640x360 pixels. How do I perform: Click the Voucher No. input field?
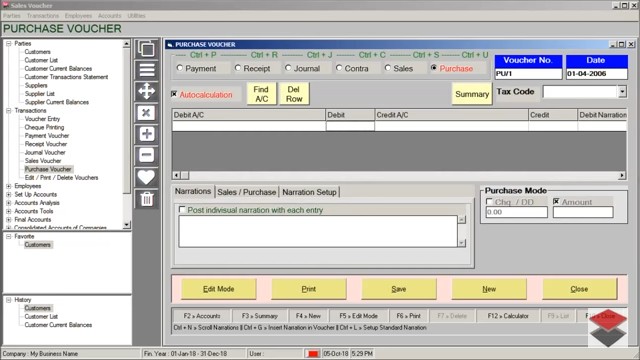tap(528, 74)
